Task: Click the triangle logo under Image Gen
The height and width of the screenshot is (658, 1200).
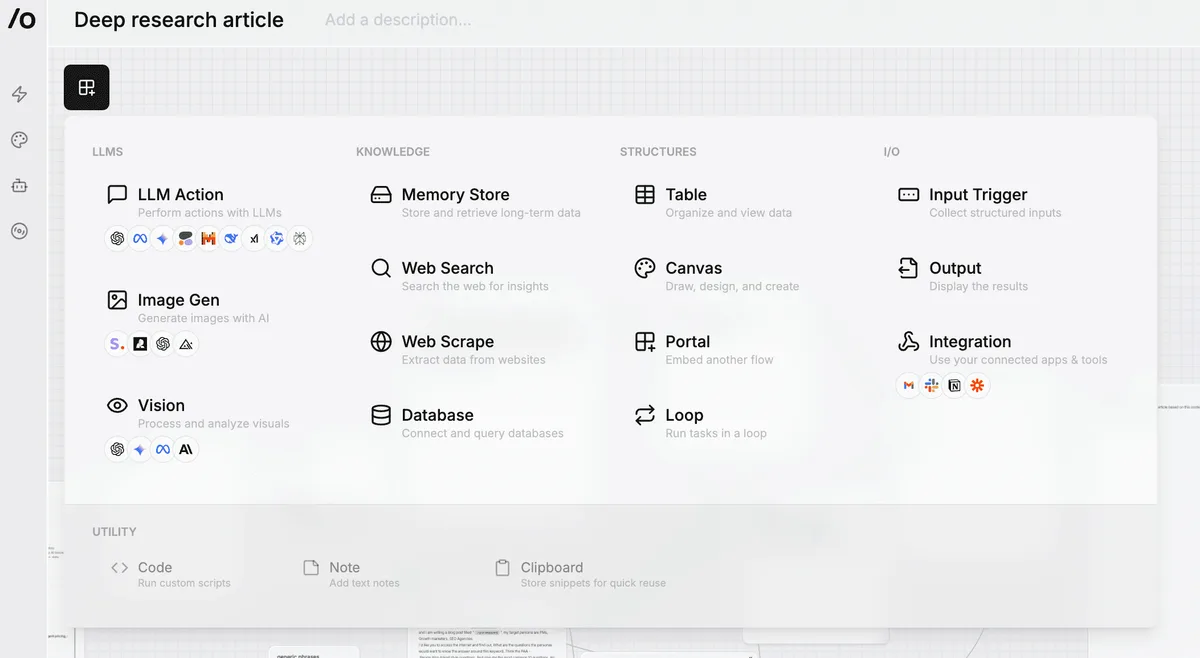Action: [x=186, y=344]
